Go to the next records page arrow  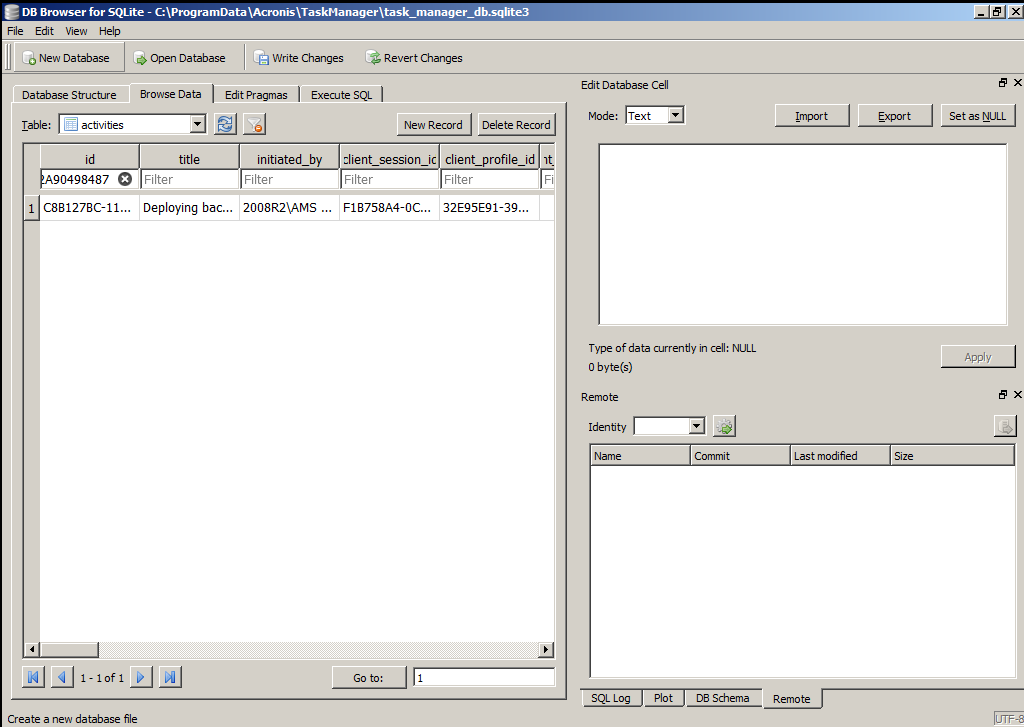click(140, 677)
